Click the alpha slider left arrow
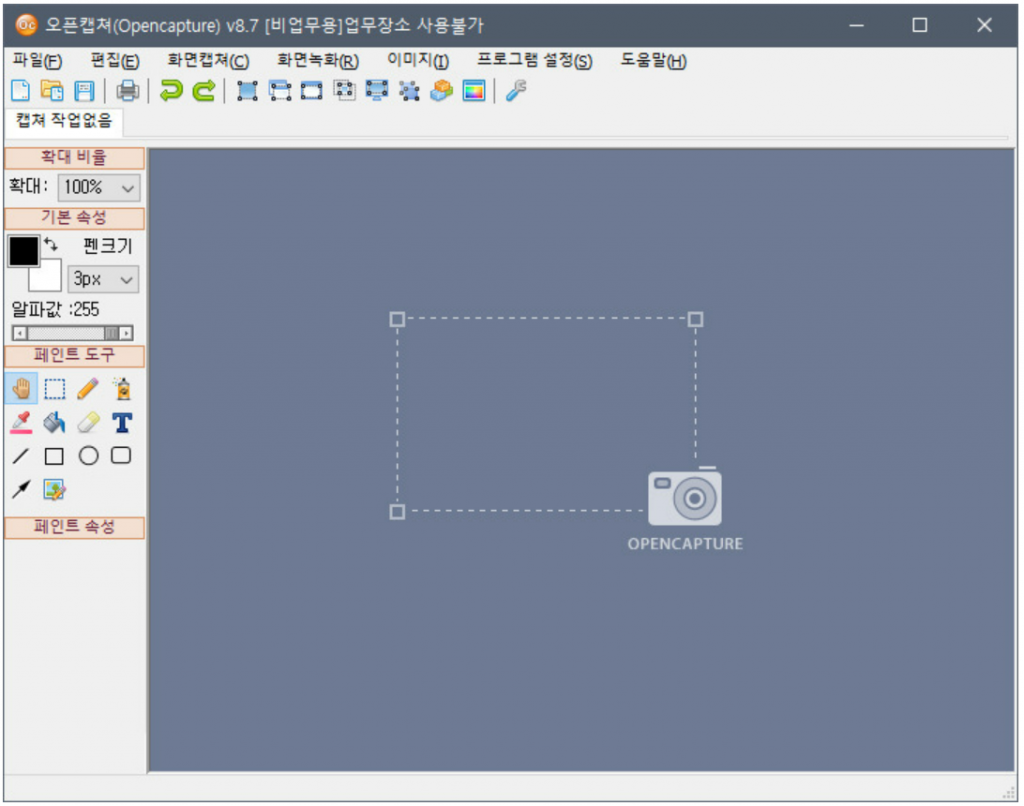This screenshot has height=806, width=1024. [20, 333]
